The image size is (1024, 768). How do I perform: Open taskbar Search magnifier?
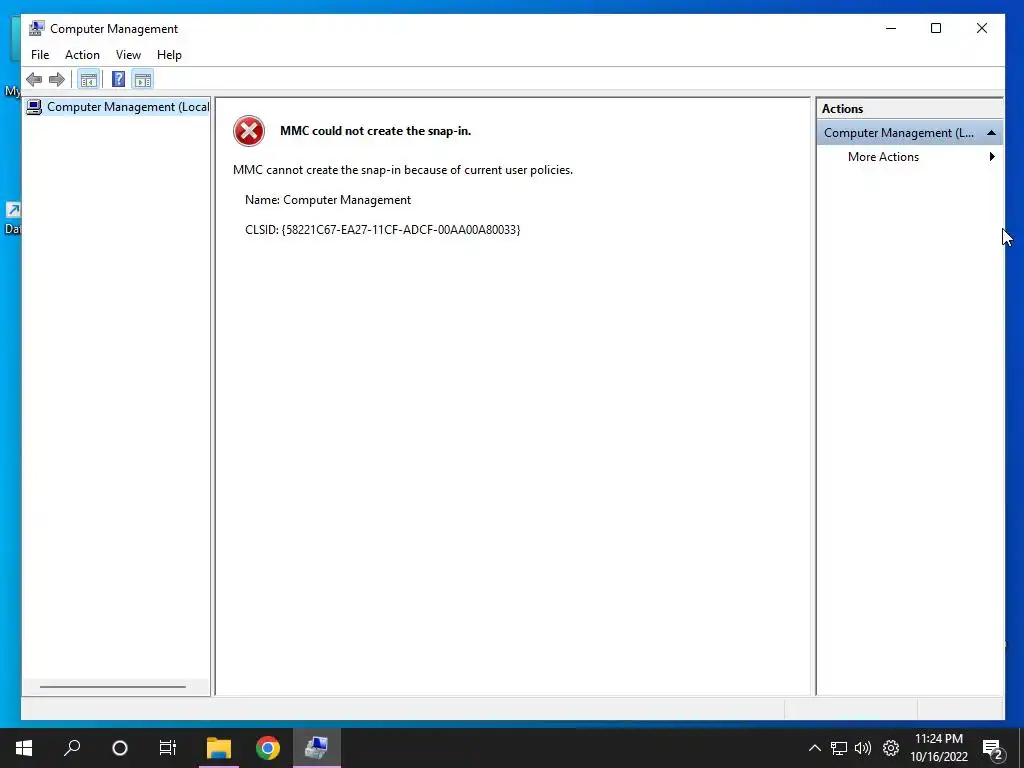coord(72,748)
